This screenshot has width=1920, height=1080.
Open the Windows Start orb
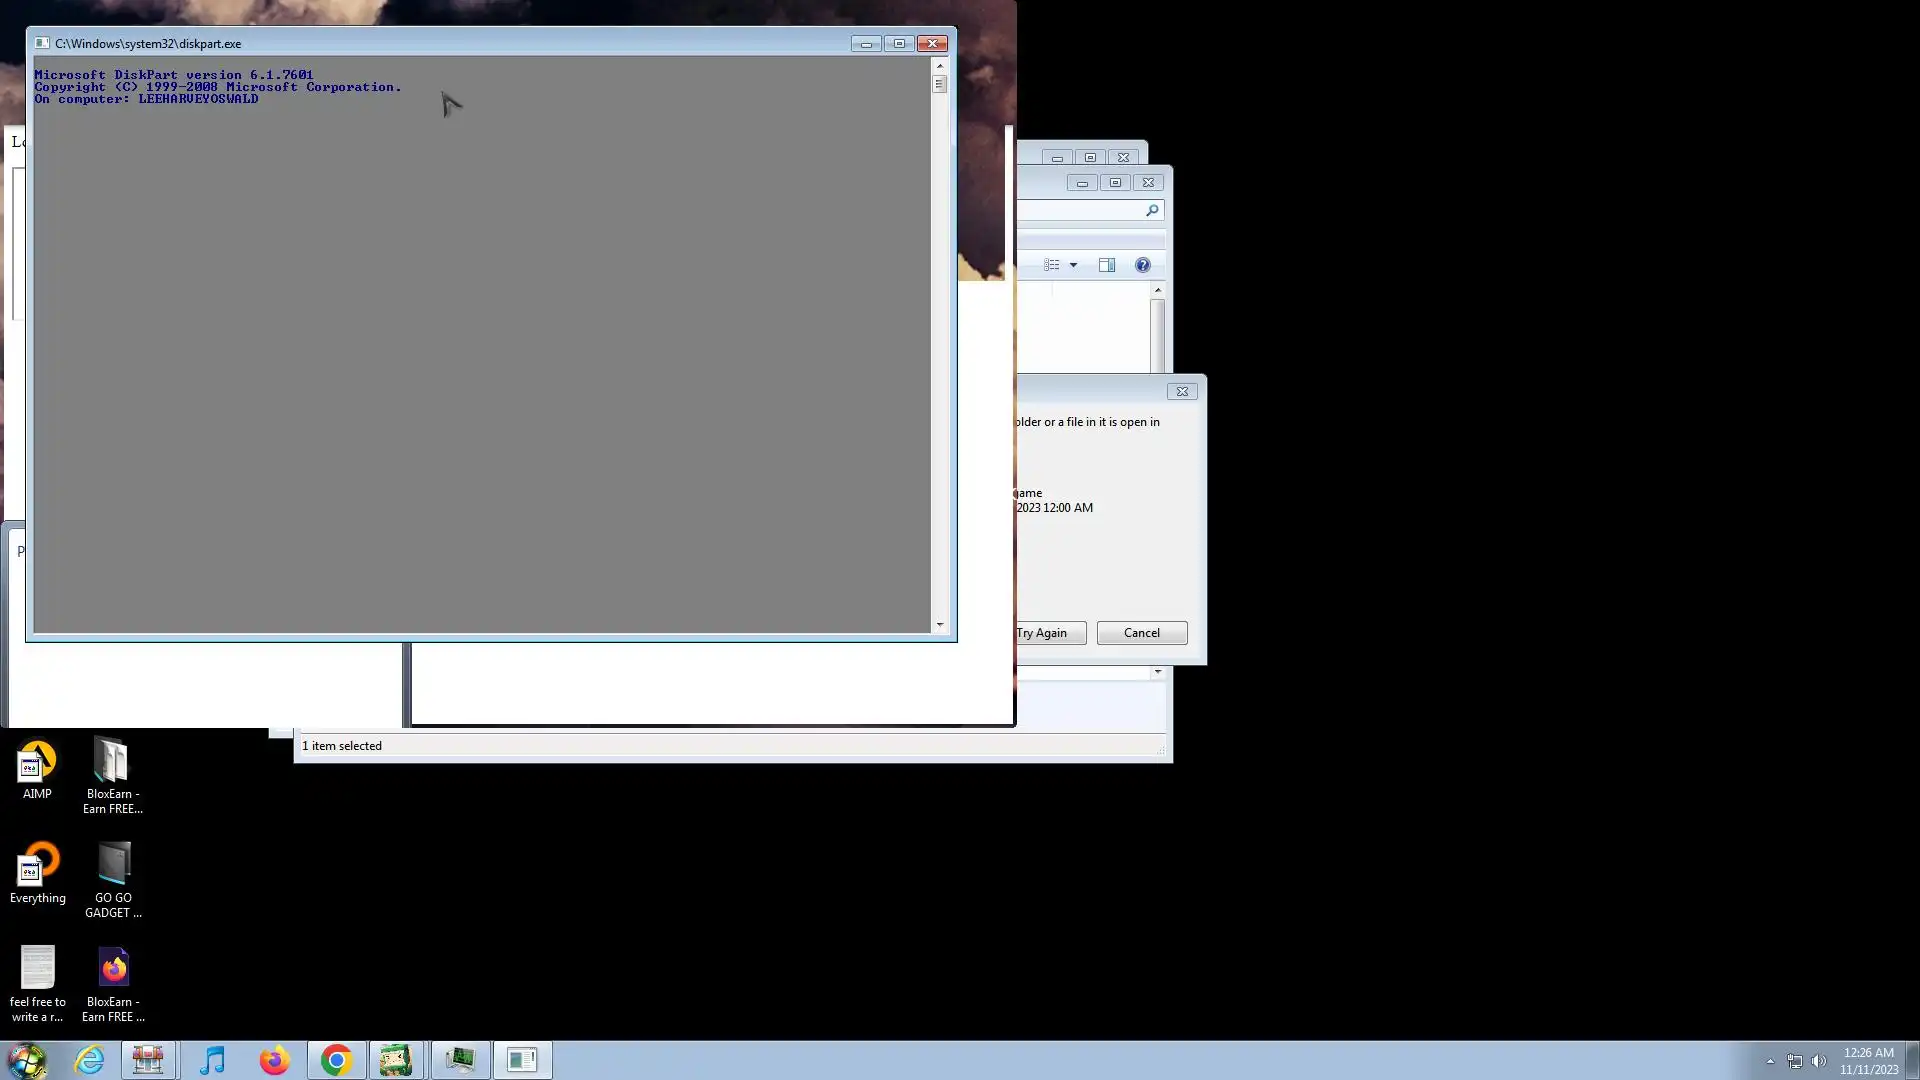pyautogui.click(x=27, y=1060)
